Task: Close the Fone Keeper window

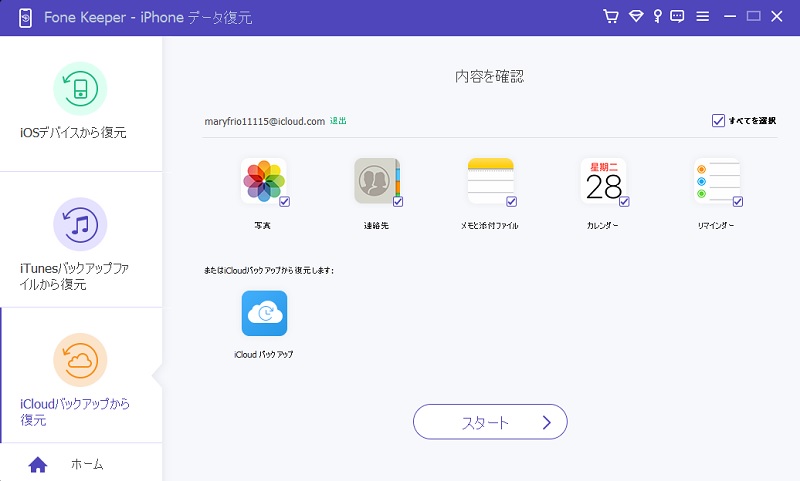Action: pyautogui.click(x=777, y=16)
